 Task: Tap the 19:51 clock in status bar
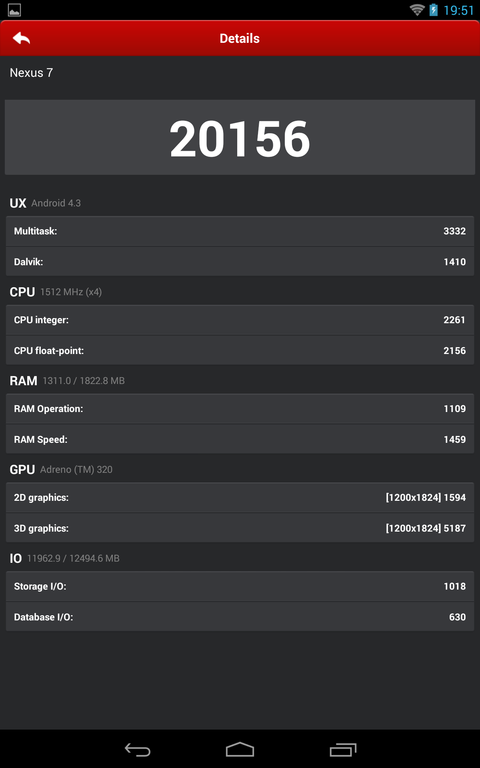click(458, 10)
